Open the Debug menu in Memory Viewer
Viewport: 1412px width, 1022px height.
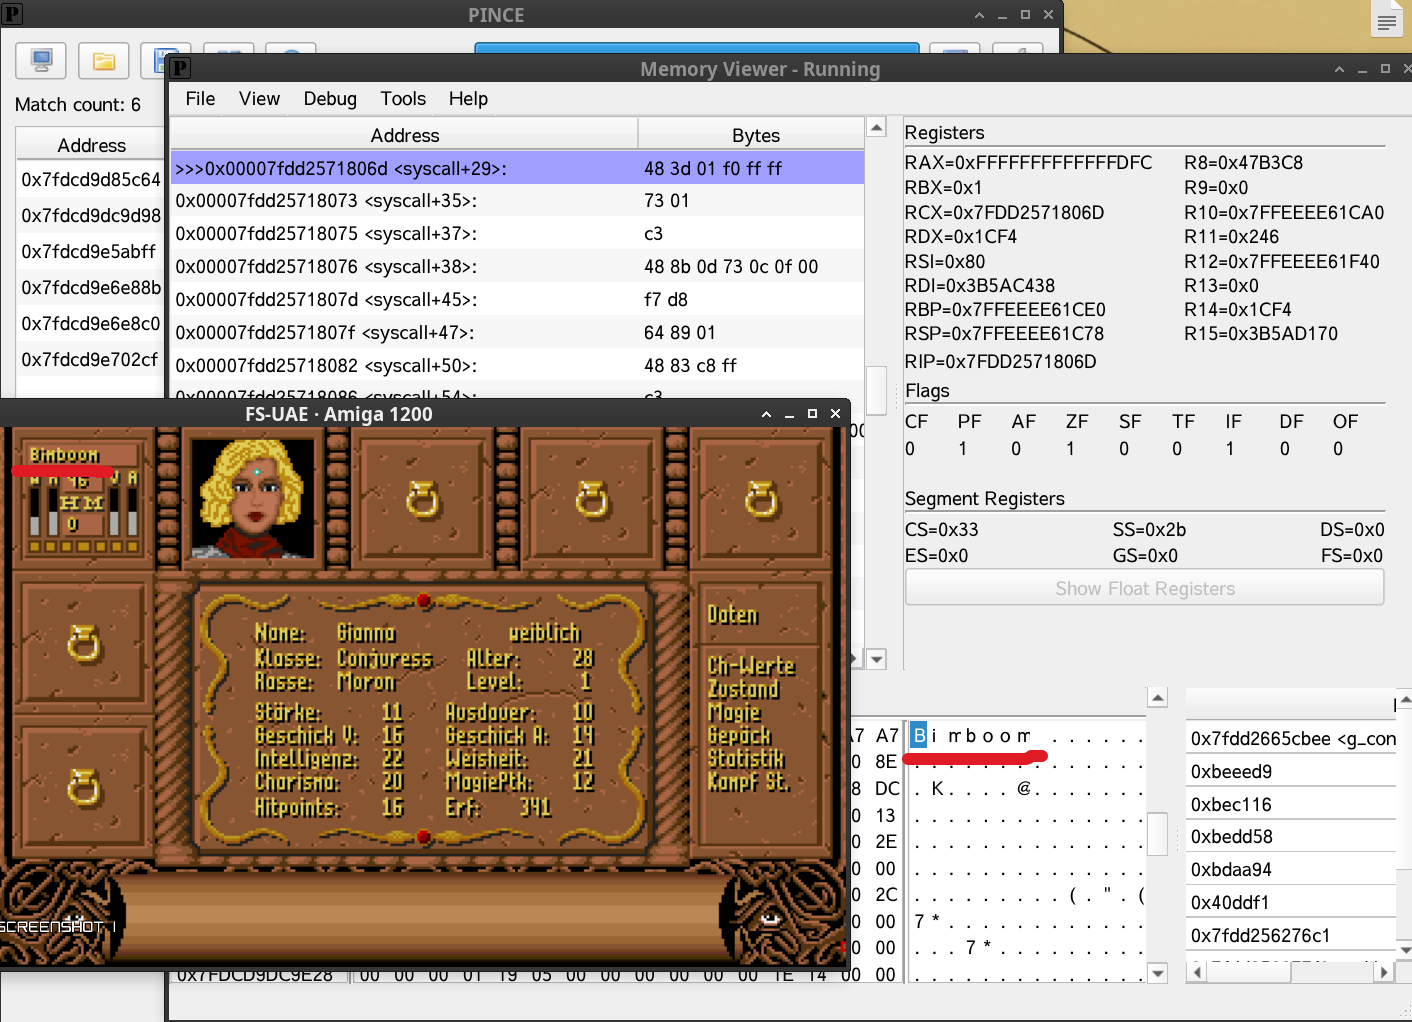coord(330,98)
